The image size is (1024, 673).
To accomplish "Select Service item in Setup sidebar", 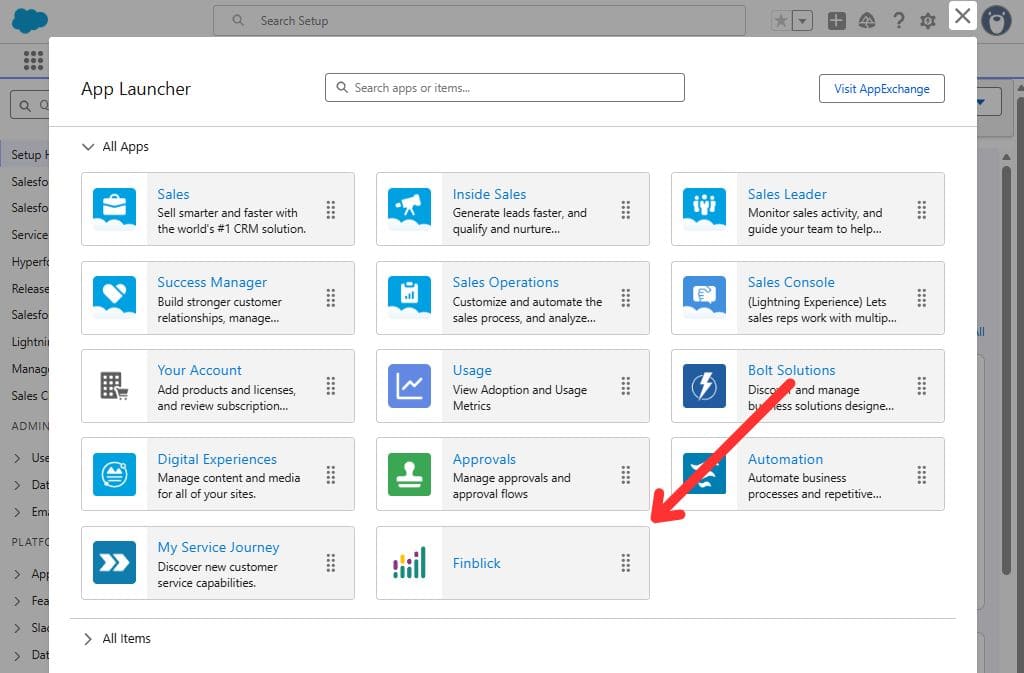I will (30, 234).
